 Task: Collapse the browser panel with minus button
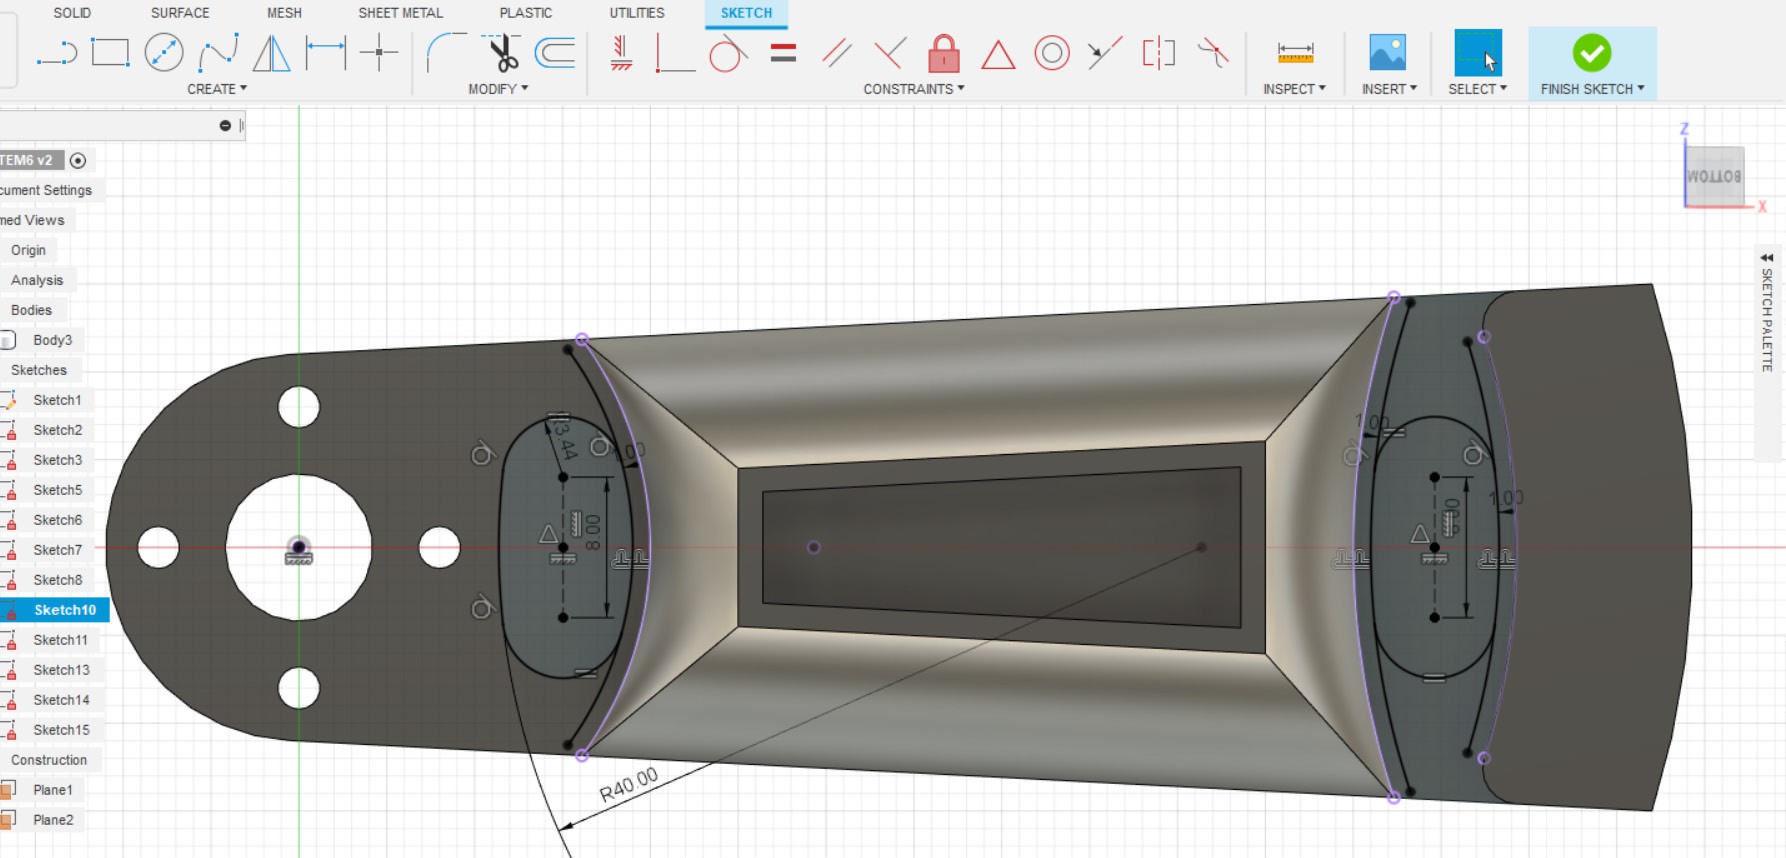[225, 125]
